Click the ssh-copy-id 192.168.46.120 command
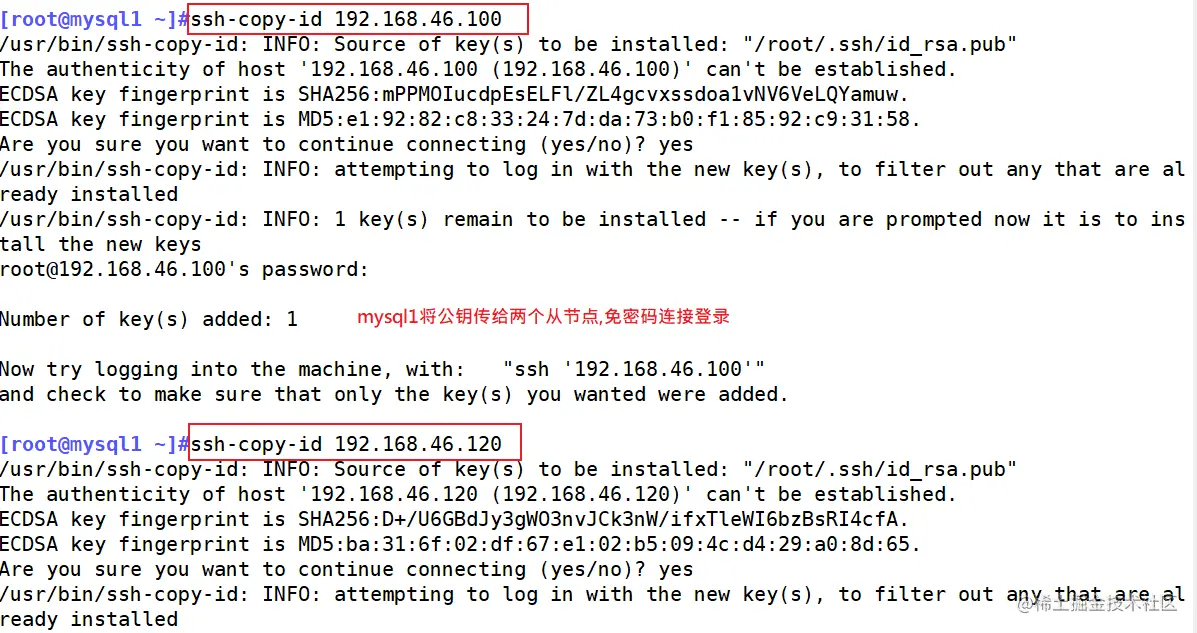Viewport: 1197px width, 633px height. (346, 444)
